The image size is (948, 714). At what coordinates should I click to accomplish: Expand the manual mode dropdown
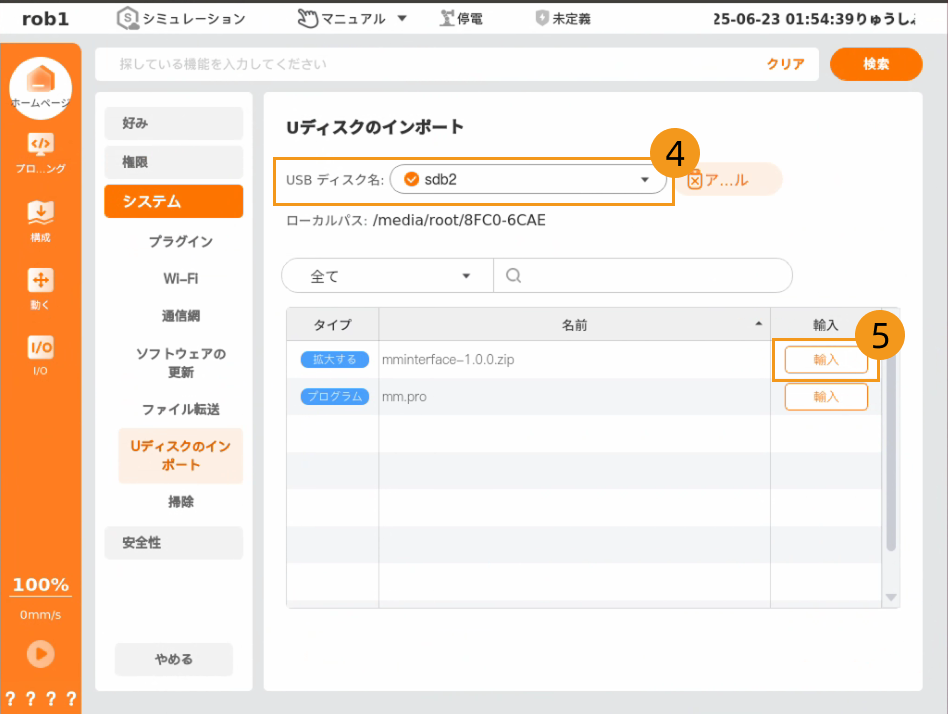(402, 18)
